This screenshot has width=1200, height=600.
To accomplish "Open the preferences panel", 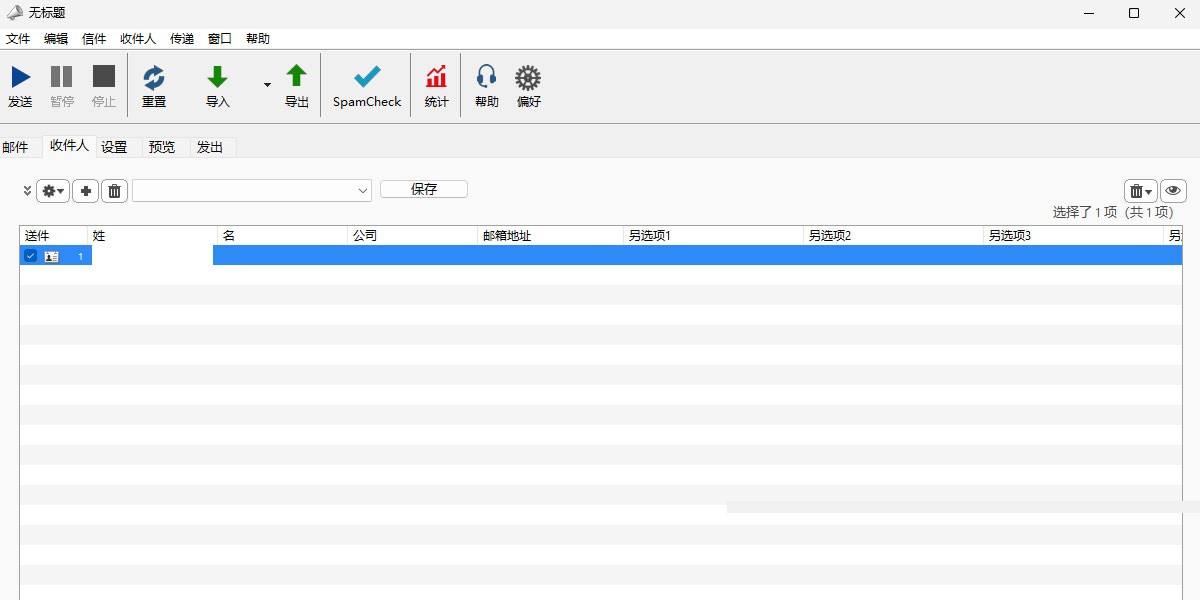I will [x=528, y=85].
